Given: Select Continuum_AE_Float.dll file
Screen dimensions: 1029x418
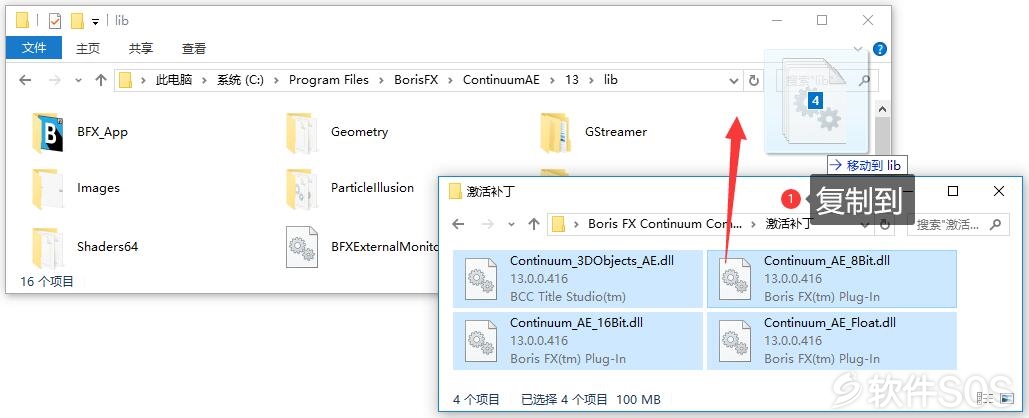Looking at the screenshot, I should [x=831, y=341].
